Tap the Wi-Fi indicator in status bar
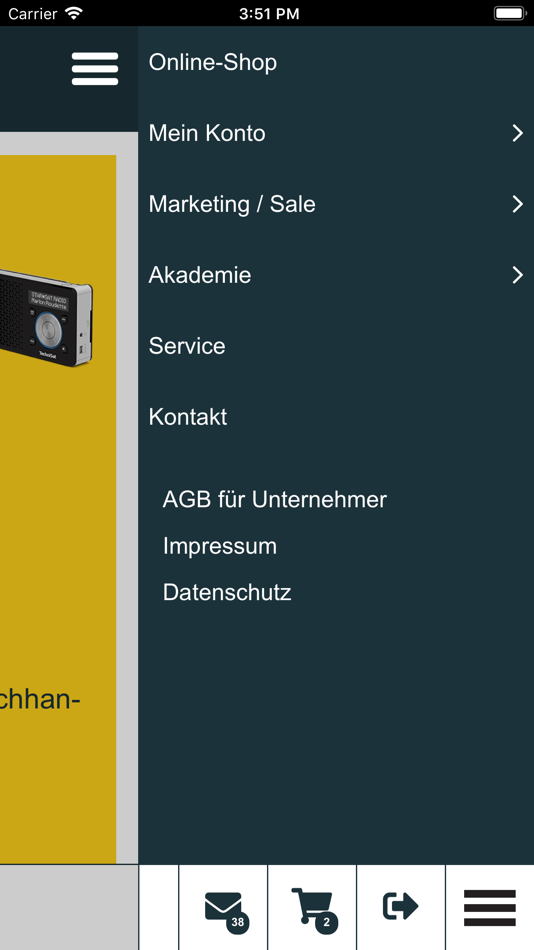Viewport: 534px width, 950px height. [74, 13]
